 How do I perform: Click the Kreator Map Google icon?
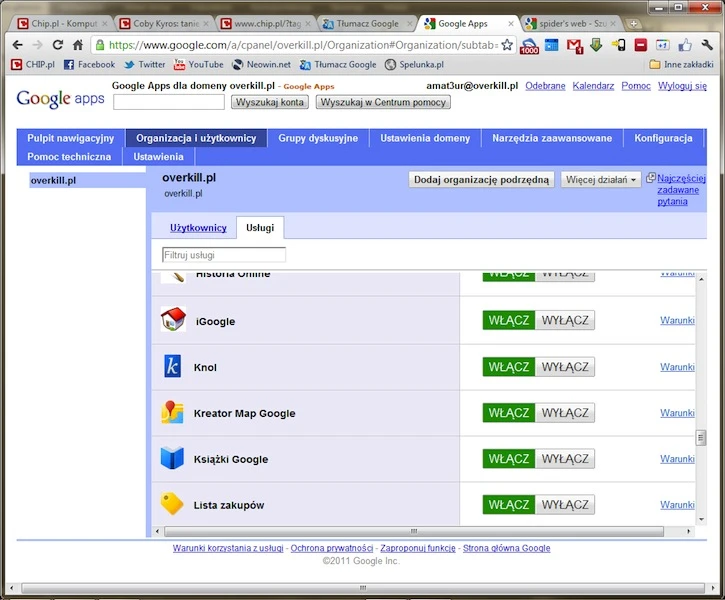tap(172, 412)
